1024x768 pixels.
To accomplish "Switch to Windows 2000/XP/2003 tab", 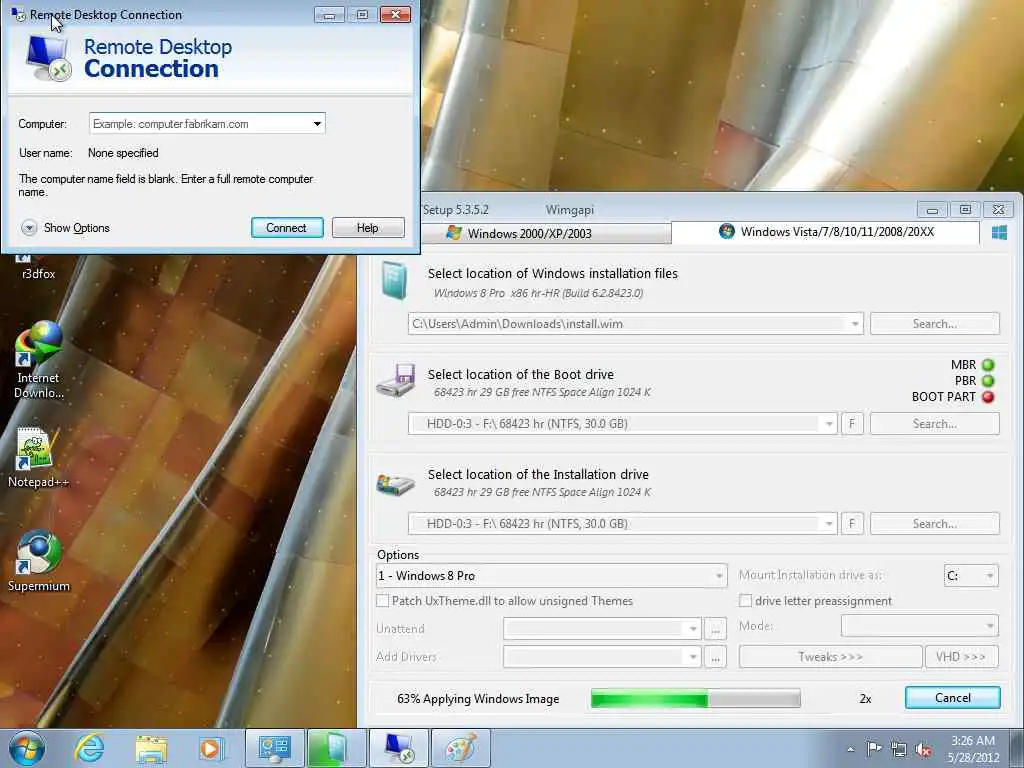I will point(546,234).
